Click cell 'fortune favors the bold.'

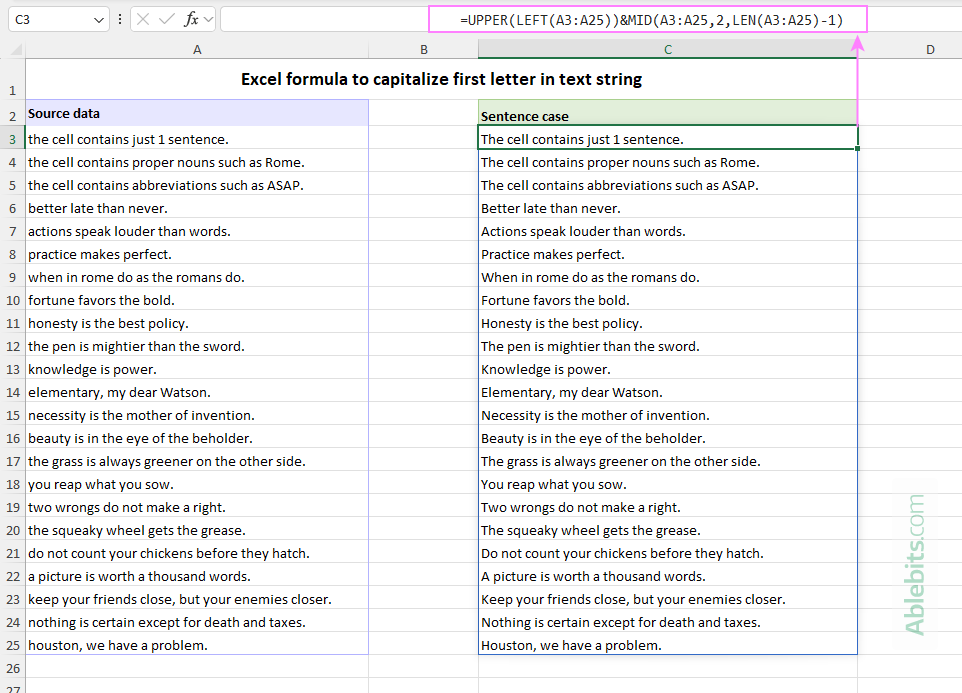pos(197,301)
